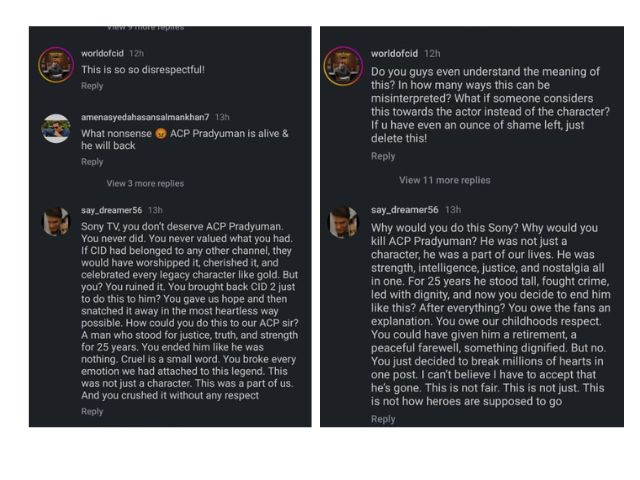This screenshot has height=480, width=640.
Task: Click the 'Do you guys even understand' comment text
Action: pyautogui.click(x=490, y=105)
